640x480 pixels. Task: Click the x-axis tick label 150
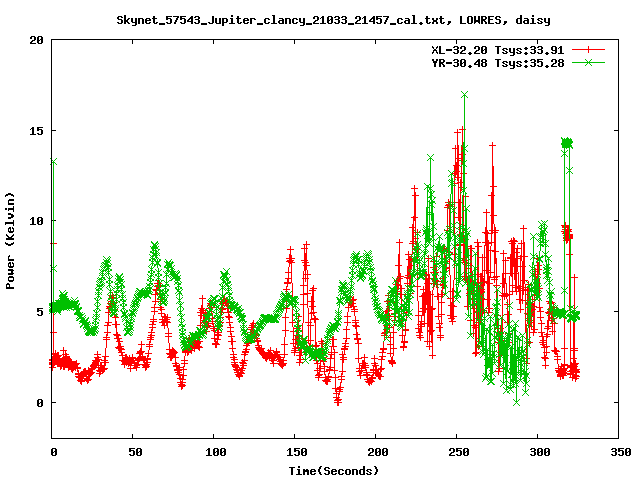coord(296,452)
